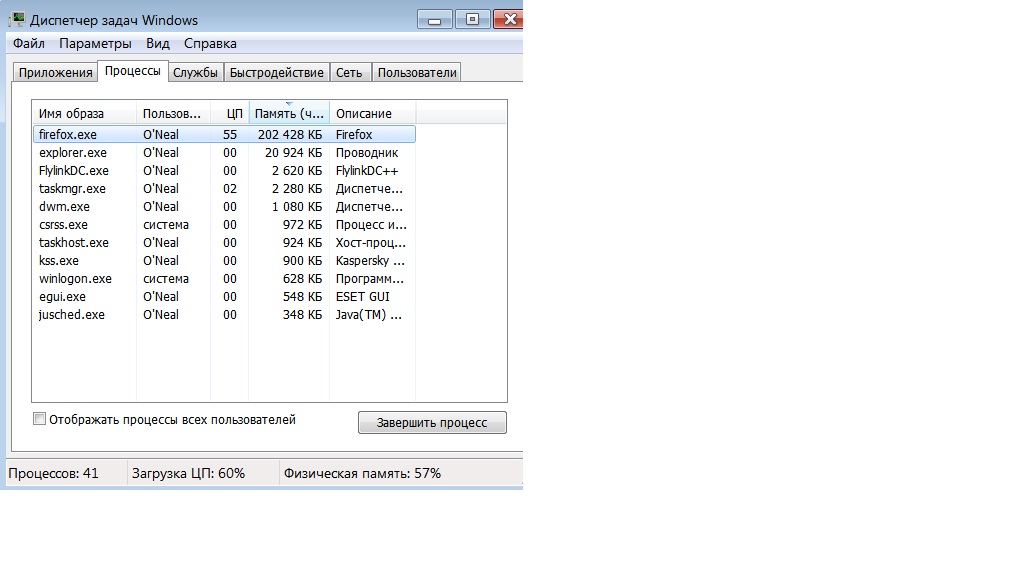This screenshot has width=1009, height=588.
Task: Switch to the Сеть tab
Action: pos(349,73)
